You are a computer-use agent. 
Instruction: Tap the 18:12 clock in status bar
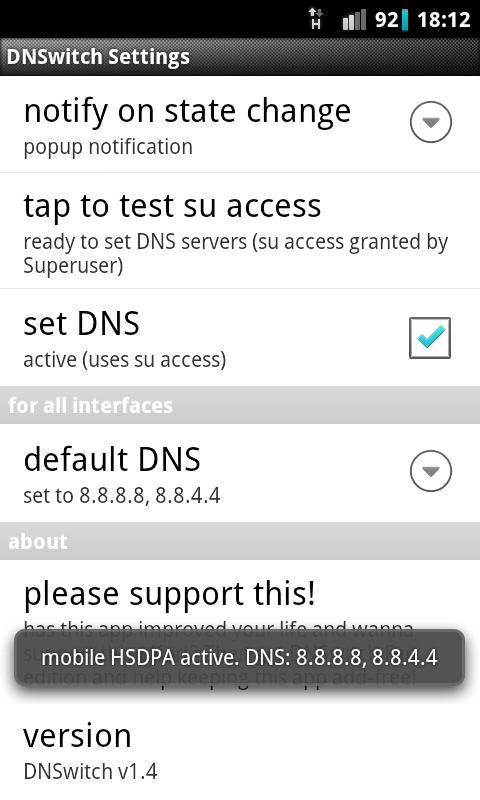click(x=444, y=20)
